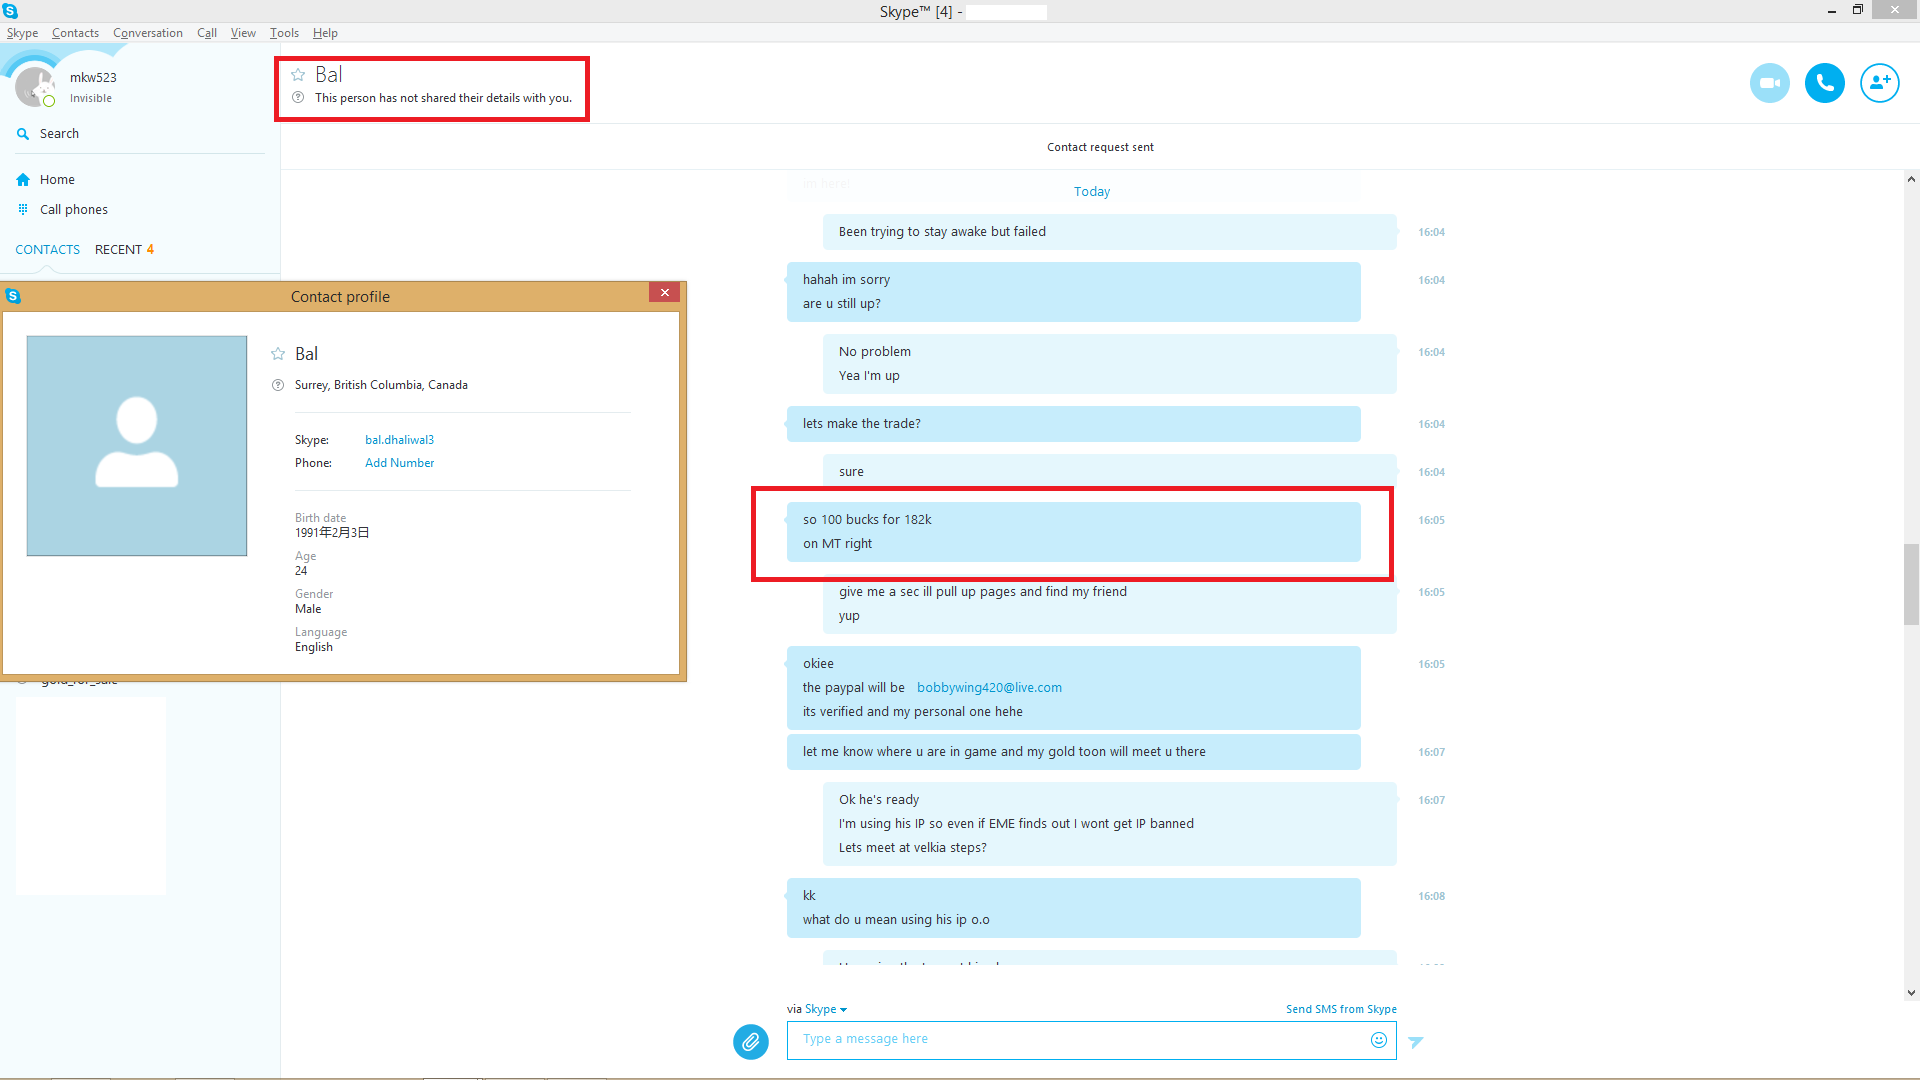This screenshot has width=1920, height=1080.
Task: Click the Invisible status text
Action: click(x=91, y=99)
